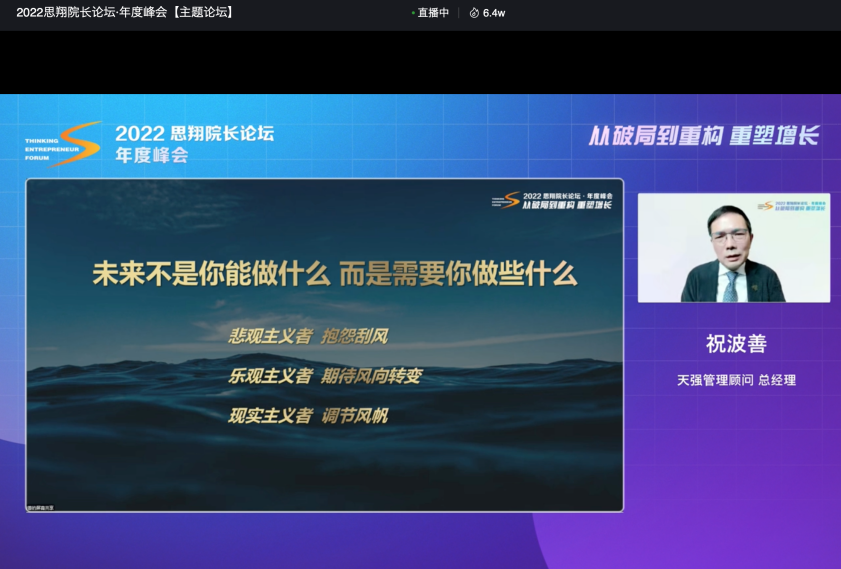Click the speaker title 天强管理顾问 总经理
This screenshot has width=841, height=569.
735,380
